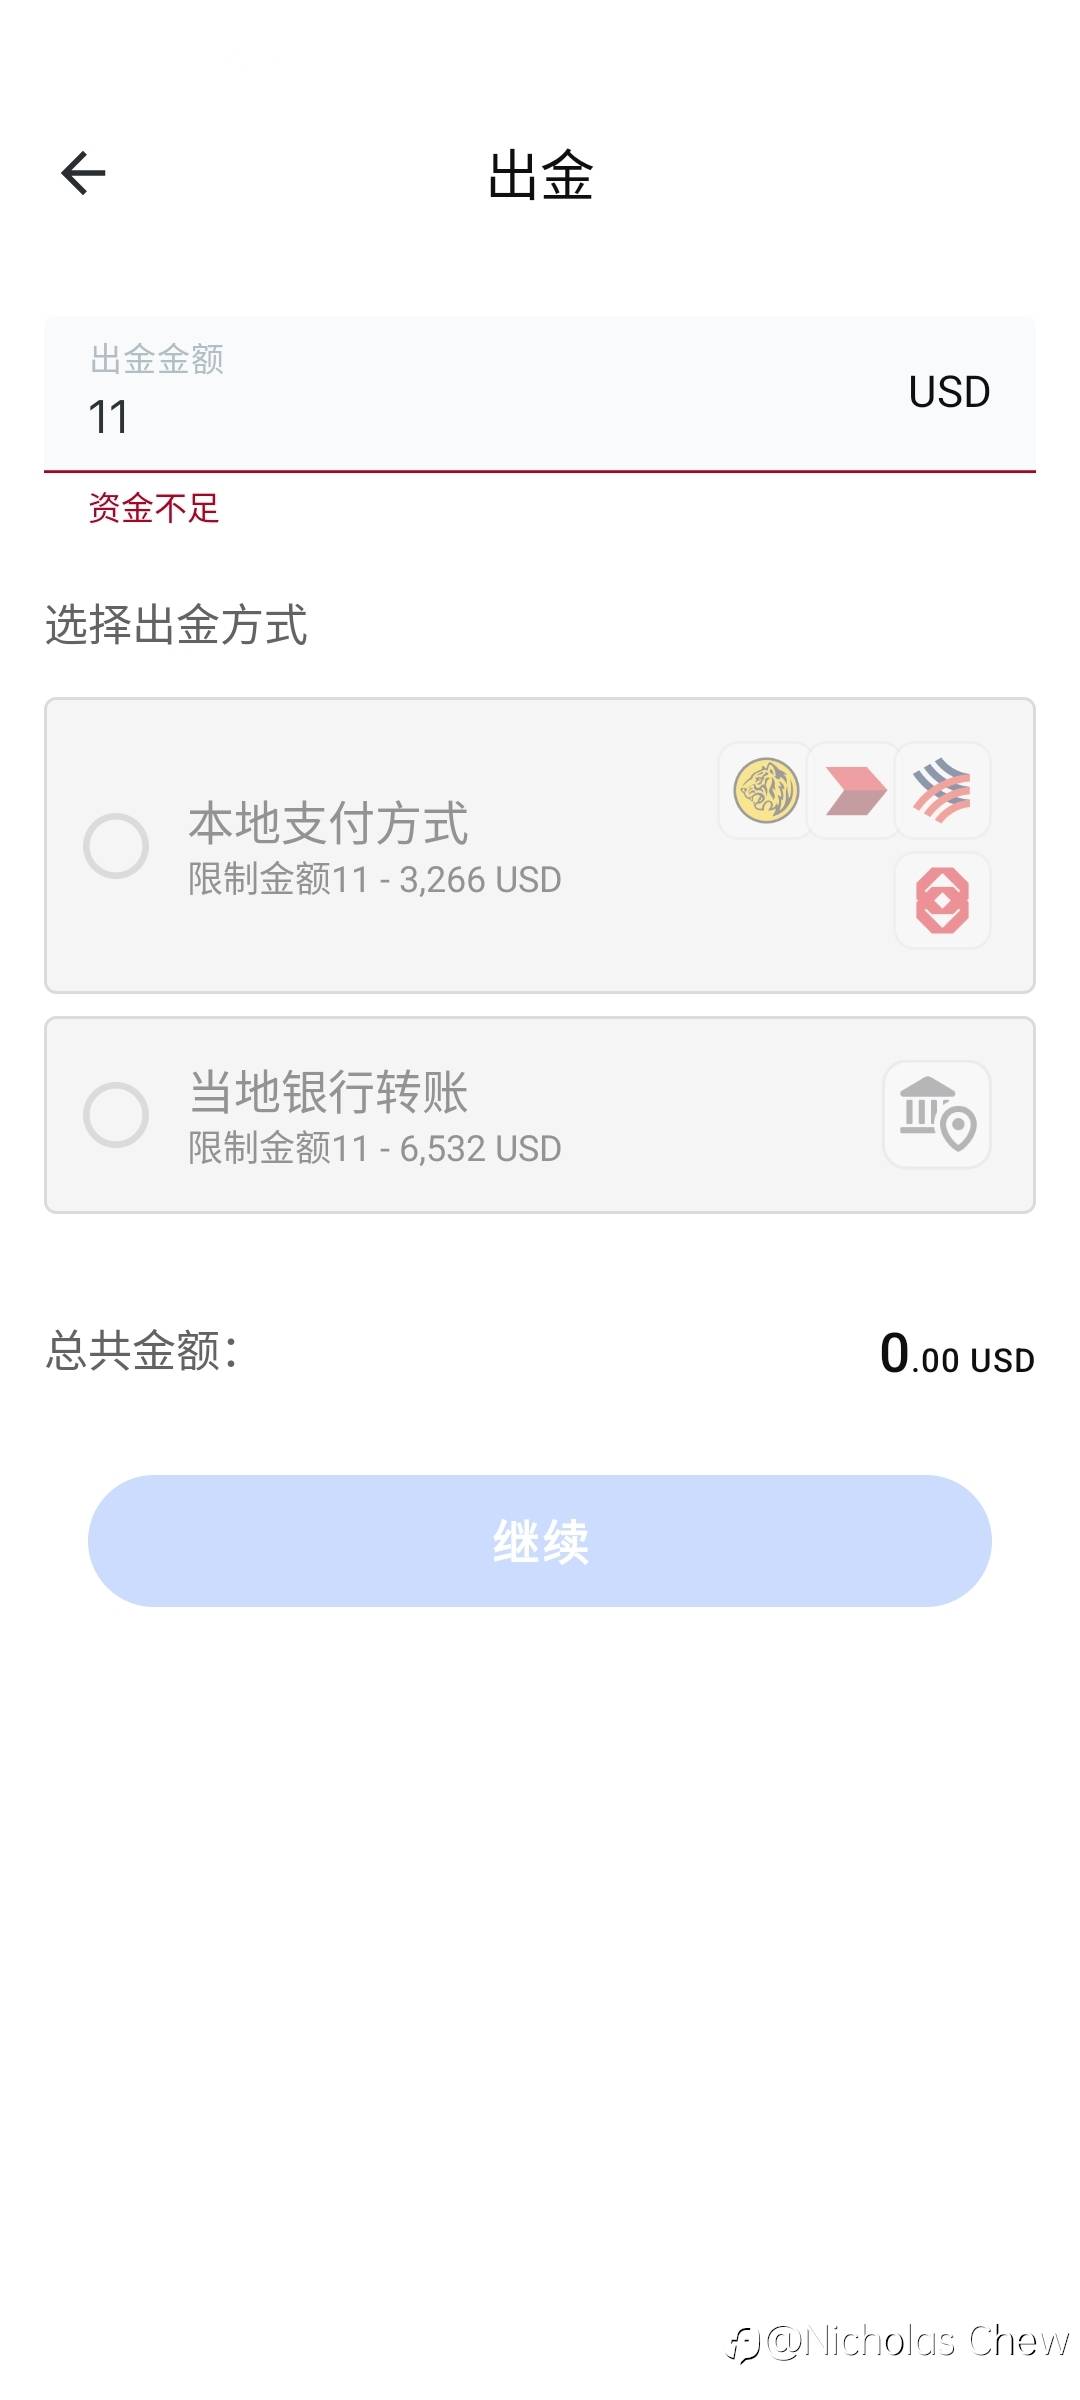Image resolution: width=1080 pixels, height=2400 pixels.
Task: Click the red arrow bank logo
Action: [855, 790]
